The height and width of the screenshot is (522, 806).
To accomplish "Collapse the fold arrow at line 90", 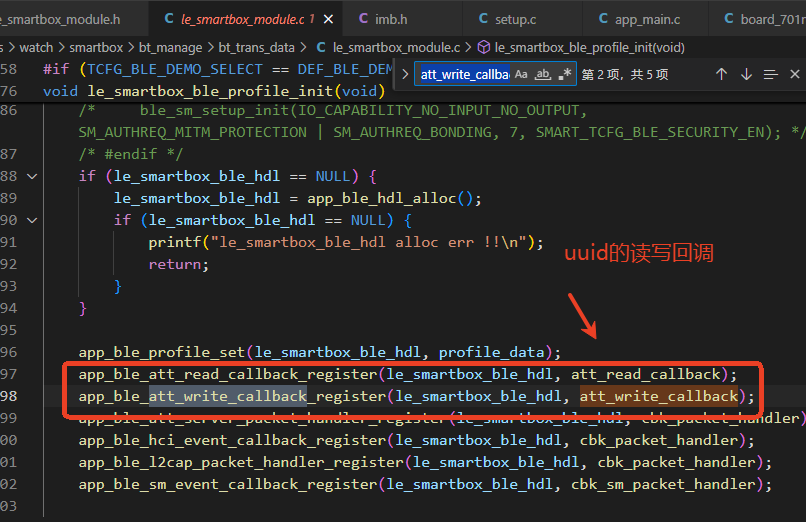I will [x=32, y=220].
